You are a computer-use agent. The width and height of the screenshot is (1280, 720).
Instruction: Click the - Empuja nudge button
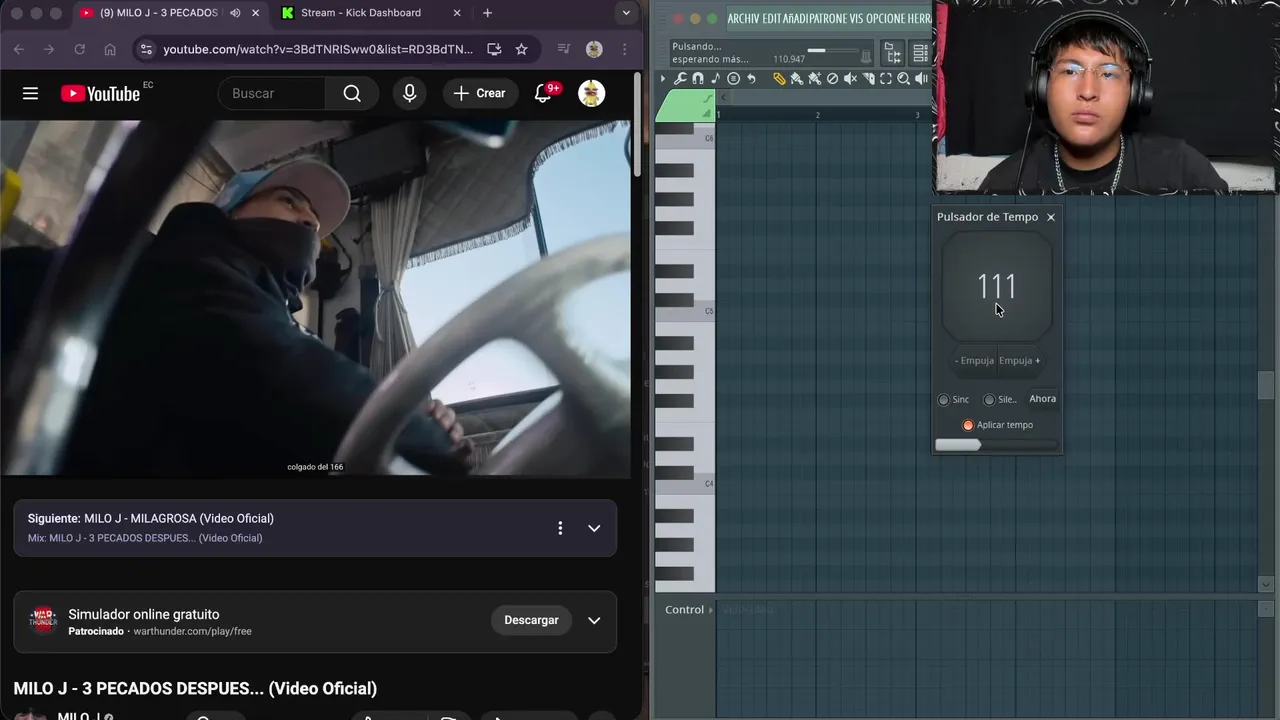tap(974, 361)
